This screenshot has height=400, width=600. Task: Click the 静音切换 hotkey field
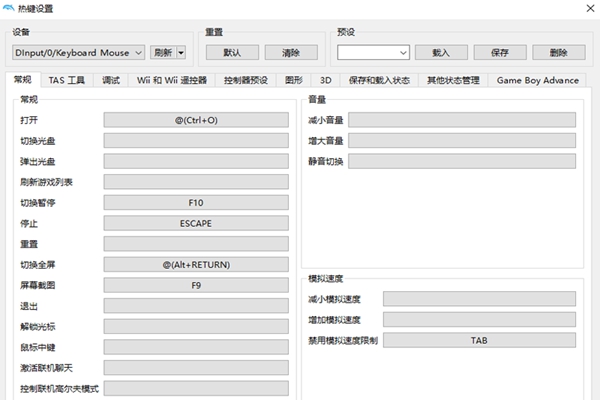[x=462, y=161]
